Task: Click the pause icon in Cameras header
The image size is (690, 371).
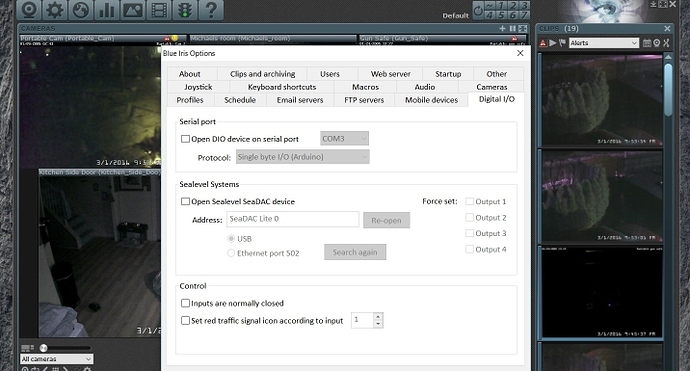Action: click(513, 29)
